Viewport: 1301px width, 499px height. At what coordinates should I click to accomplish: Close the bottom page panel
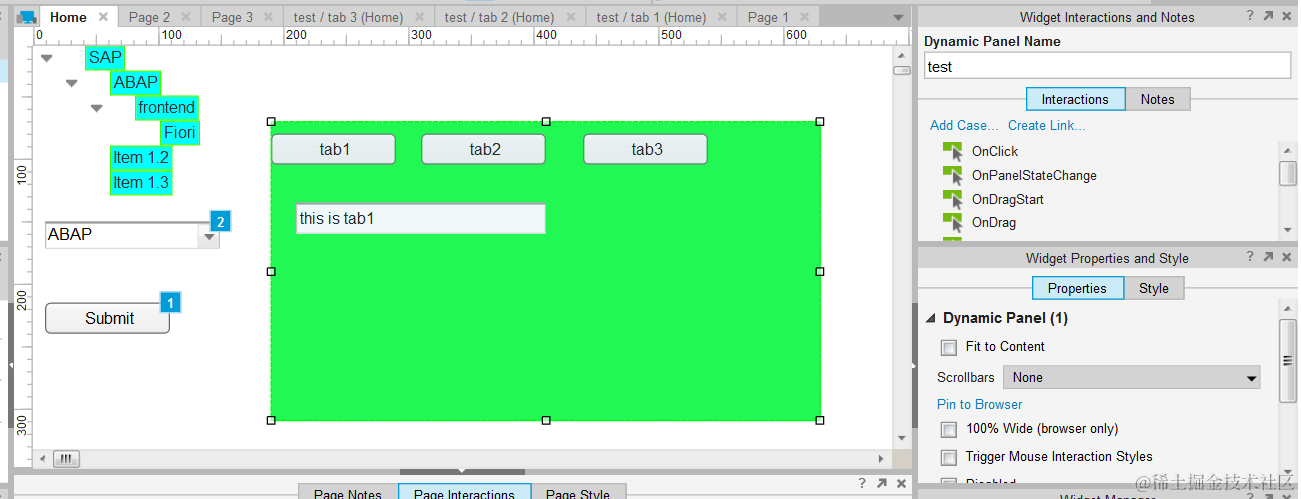901,483
